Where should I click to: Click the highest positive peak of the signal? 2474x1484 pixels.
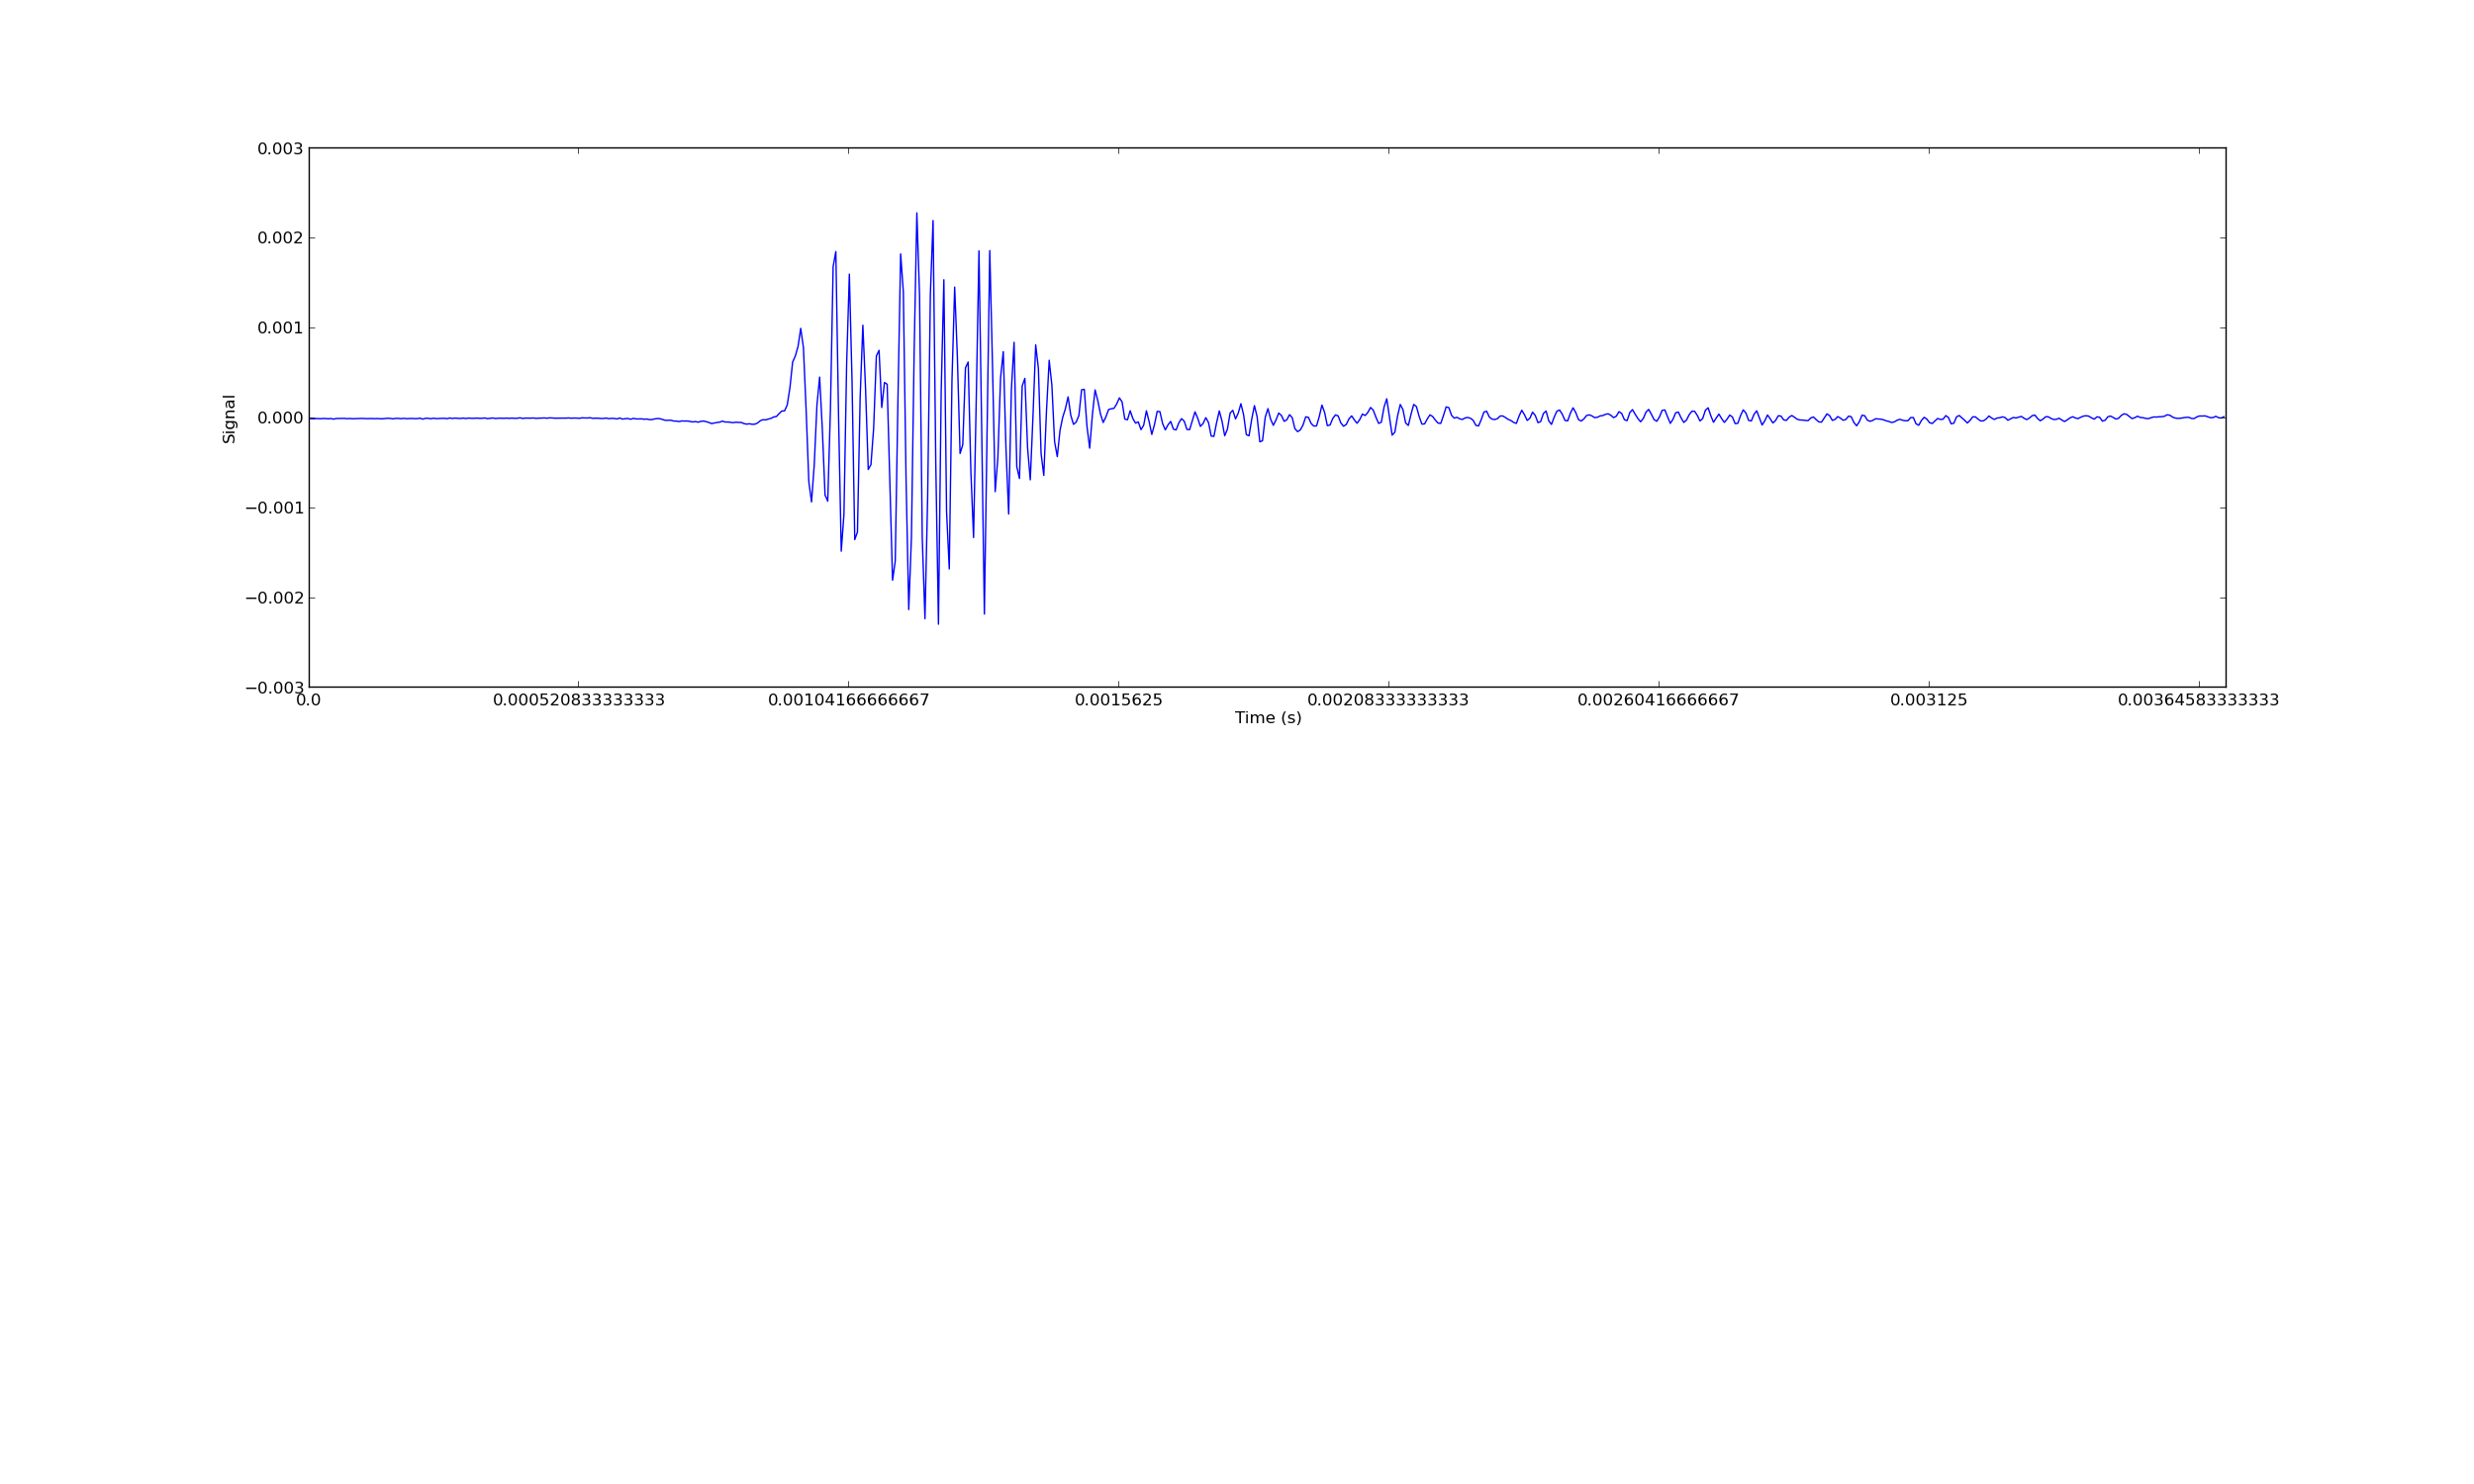(x=916, y=213)
